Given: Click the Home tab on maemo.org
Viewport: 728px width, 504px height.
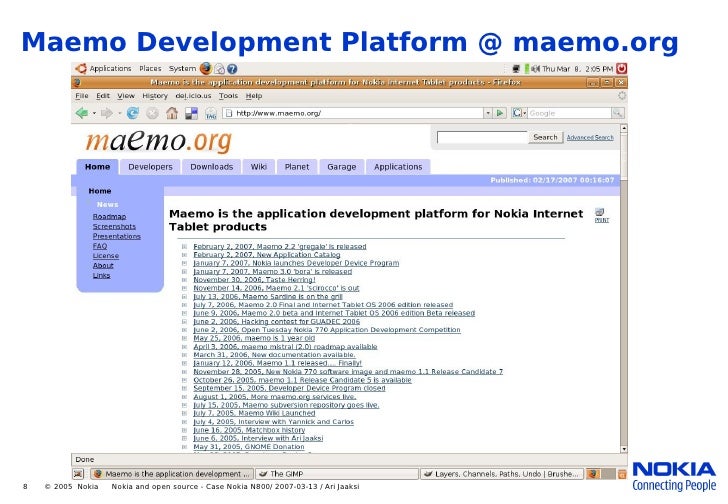Looking at the screenshot, I should [97, 167].
